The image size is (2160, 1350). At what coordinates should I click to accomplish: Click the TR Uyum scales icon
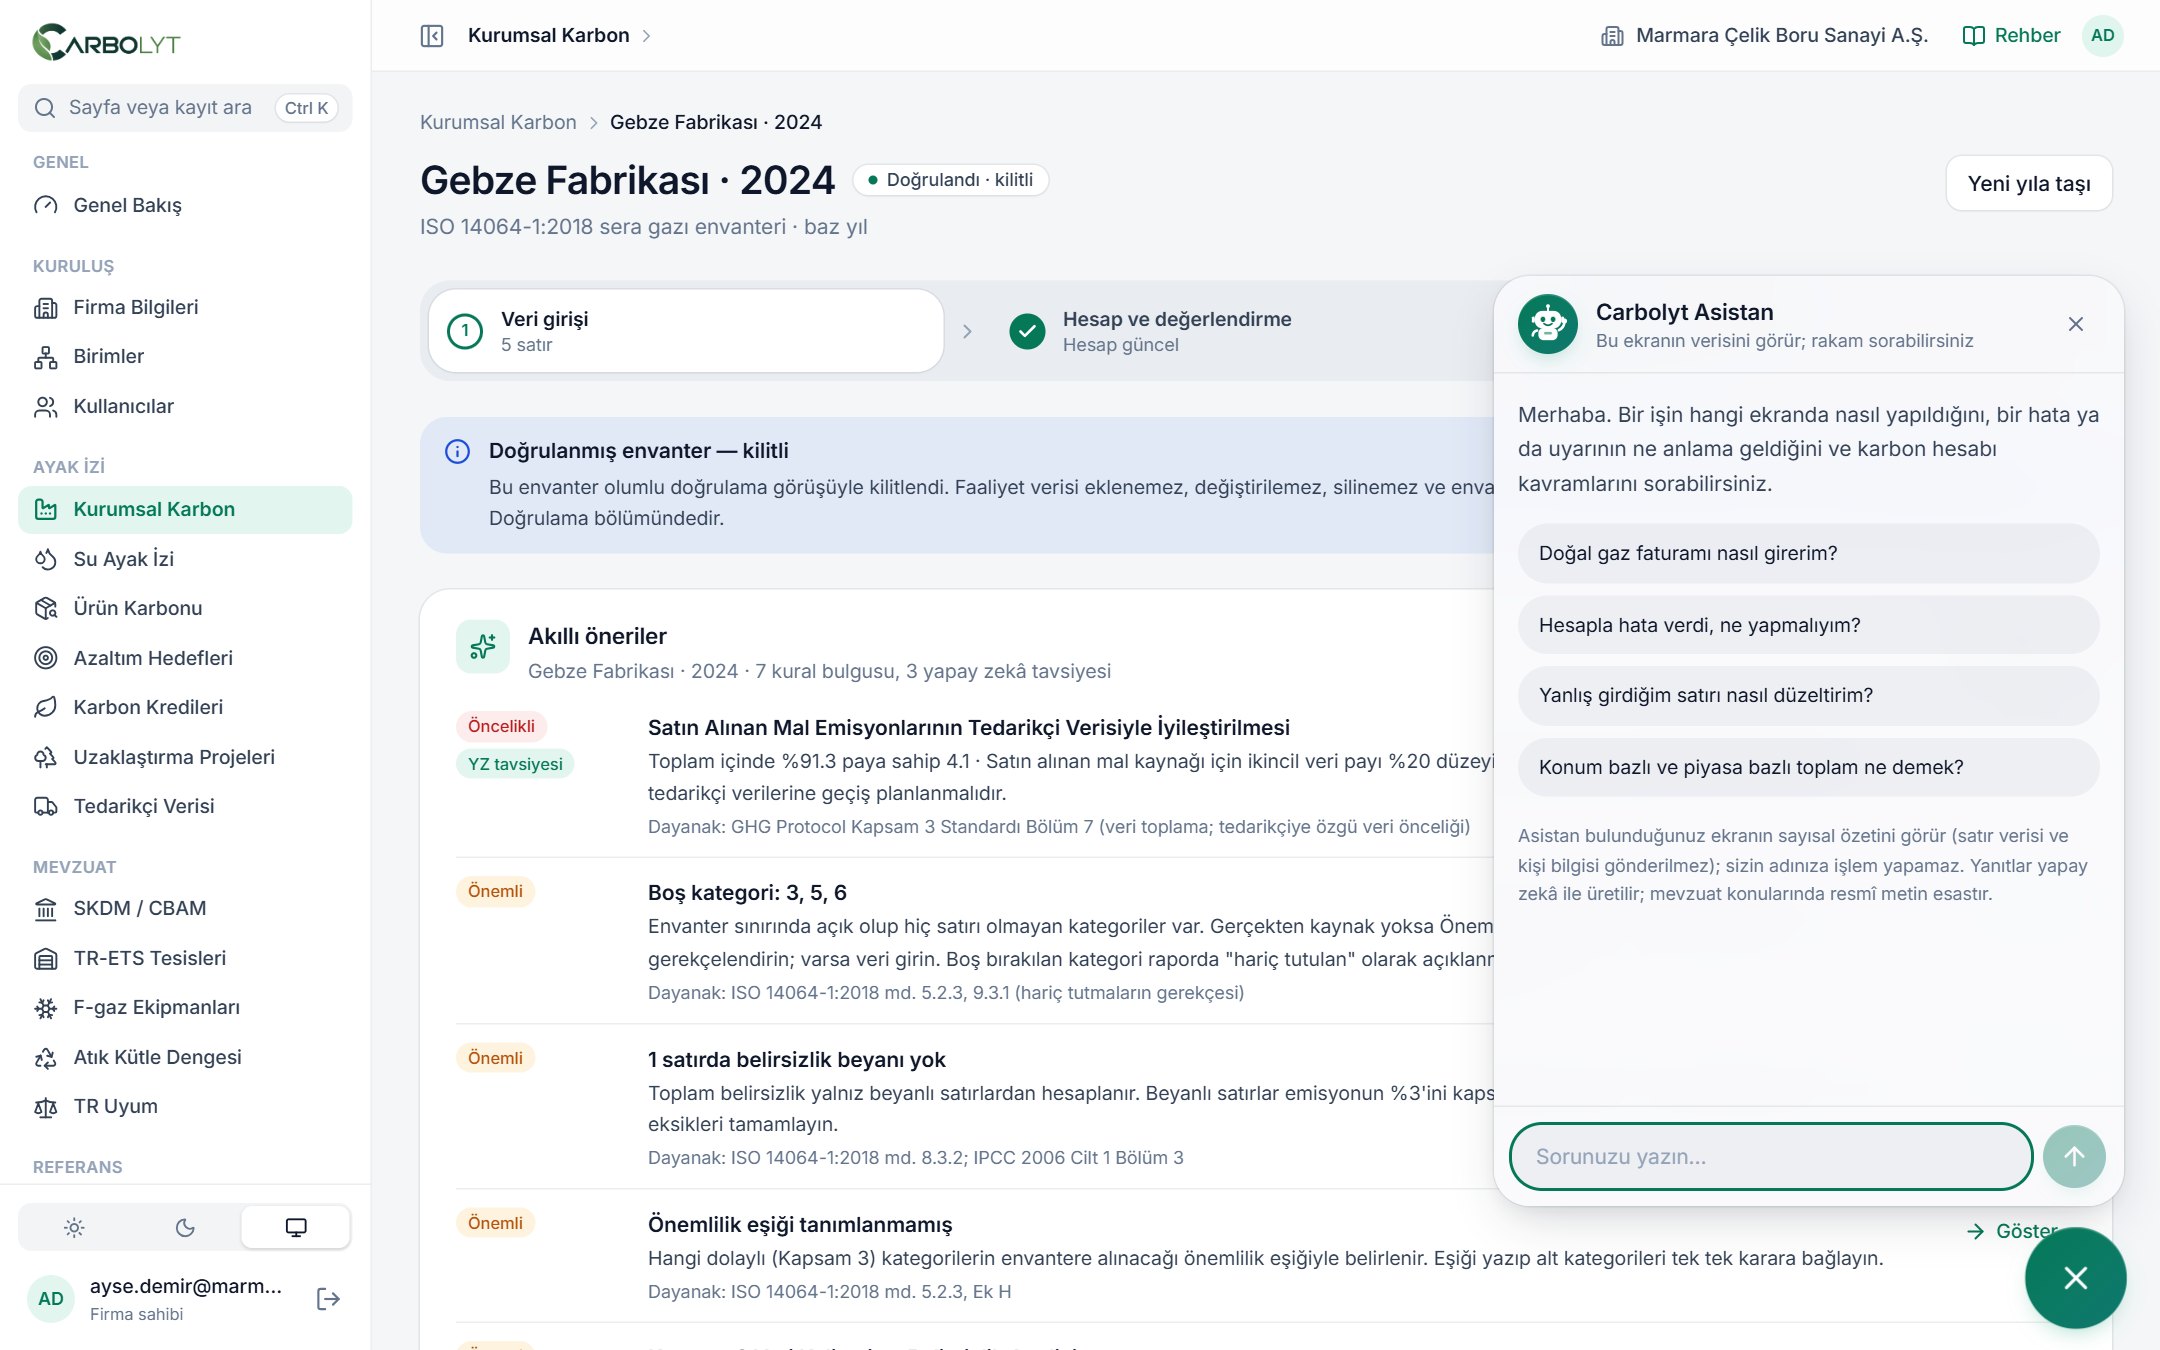tap(46, 1106)
